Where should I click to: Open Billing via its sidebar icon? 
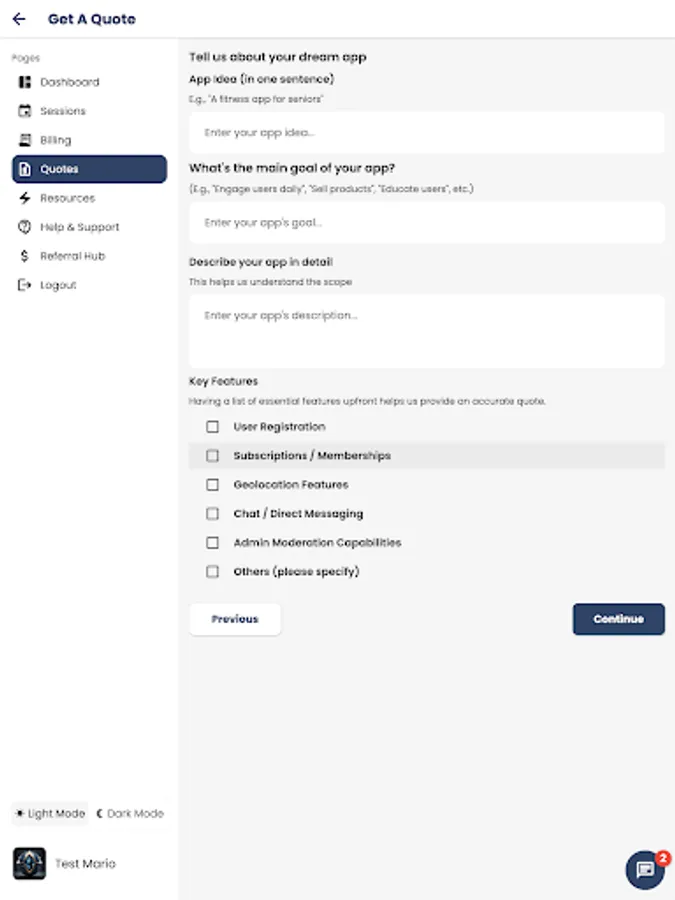click(x=24, y=140)
